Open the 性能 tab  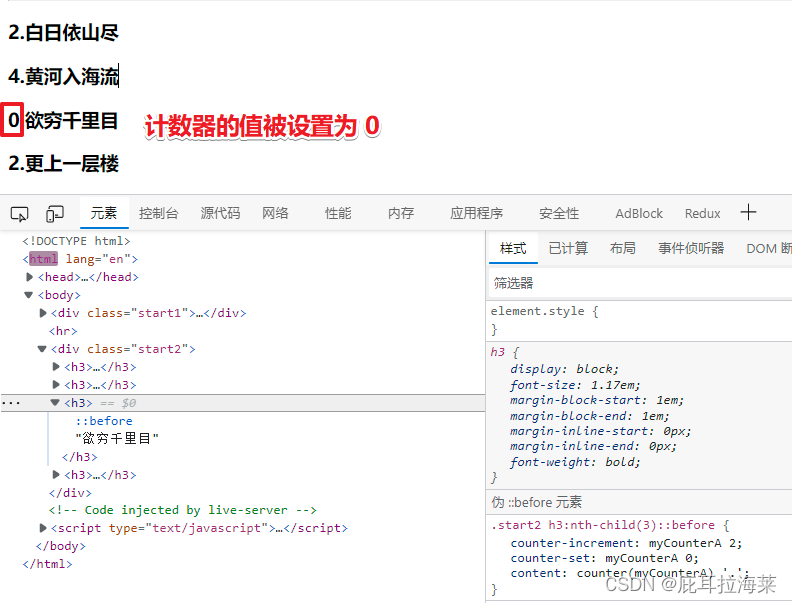click(338, 213)
